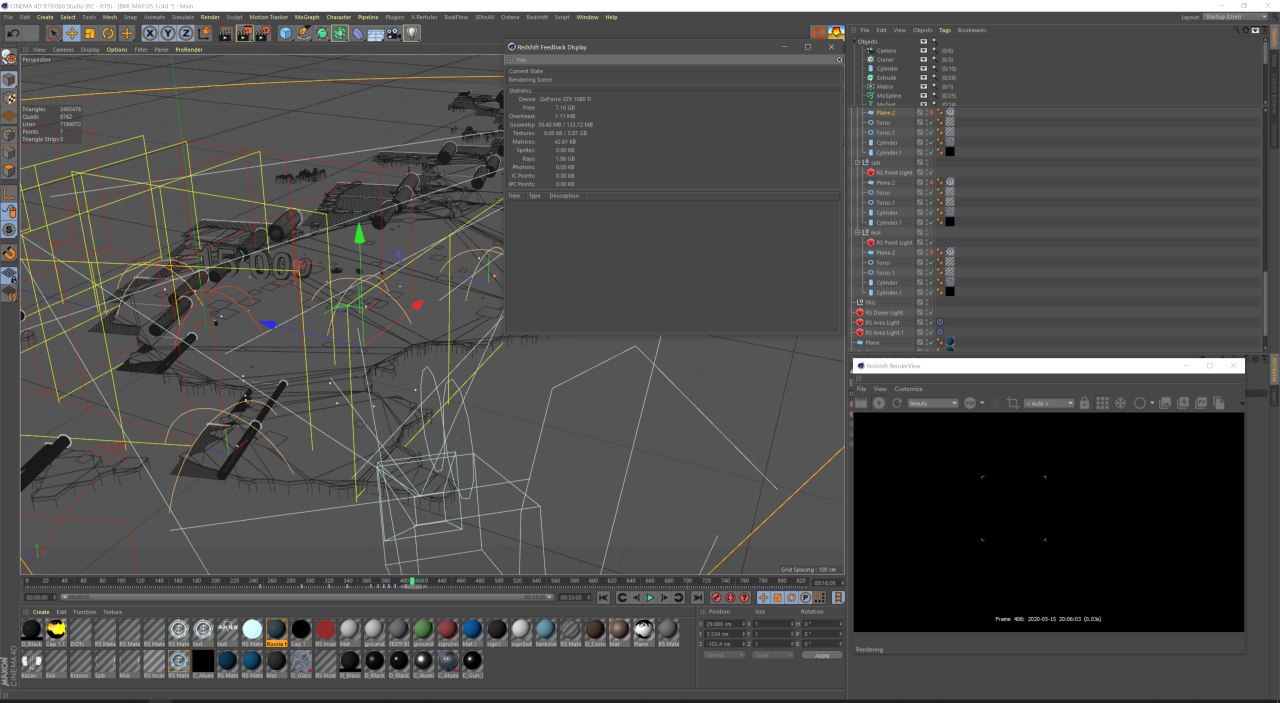The height and width of the screenshot is (703, 1280).
Task: Select the TRG null object
Action: 870,302
